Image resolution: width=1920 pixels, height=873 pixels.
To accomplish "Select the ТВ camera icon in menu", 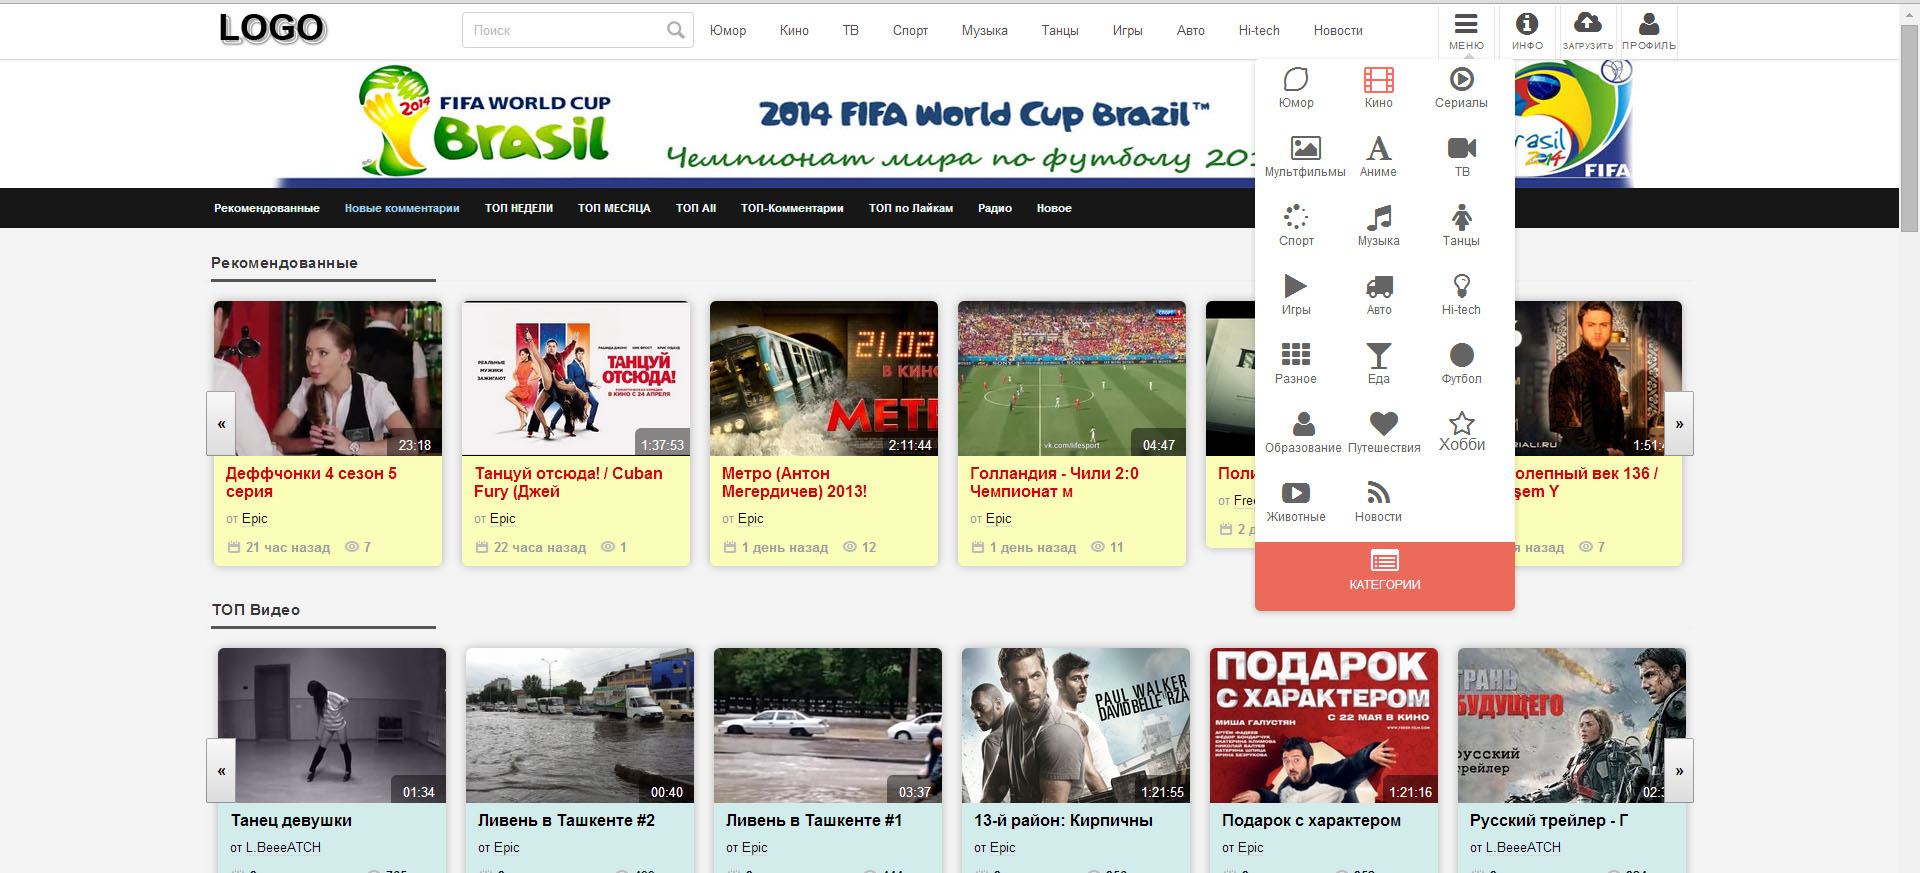I will [1462, 148].
